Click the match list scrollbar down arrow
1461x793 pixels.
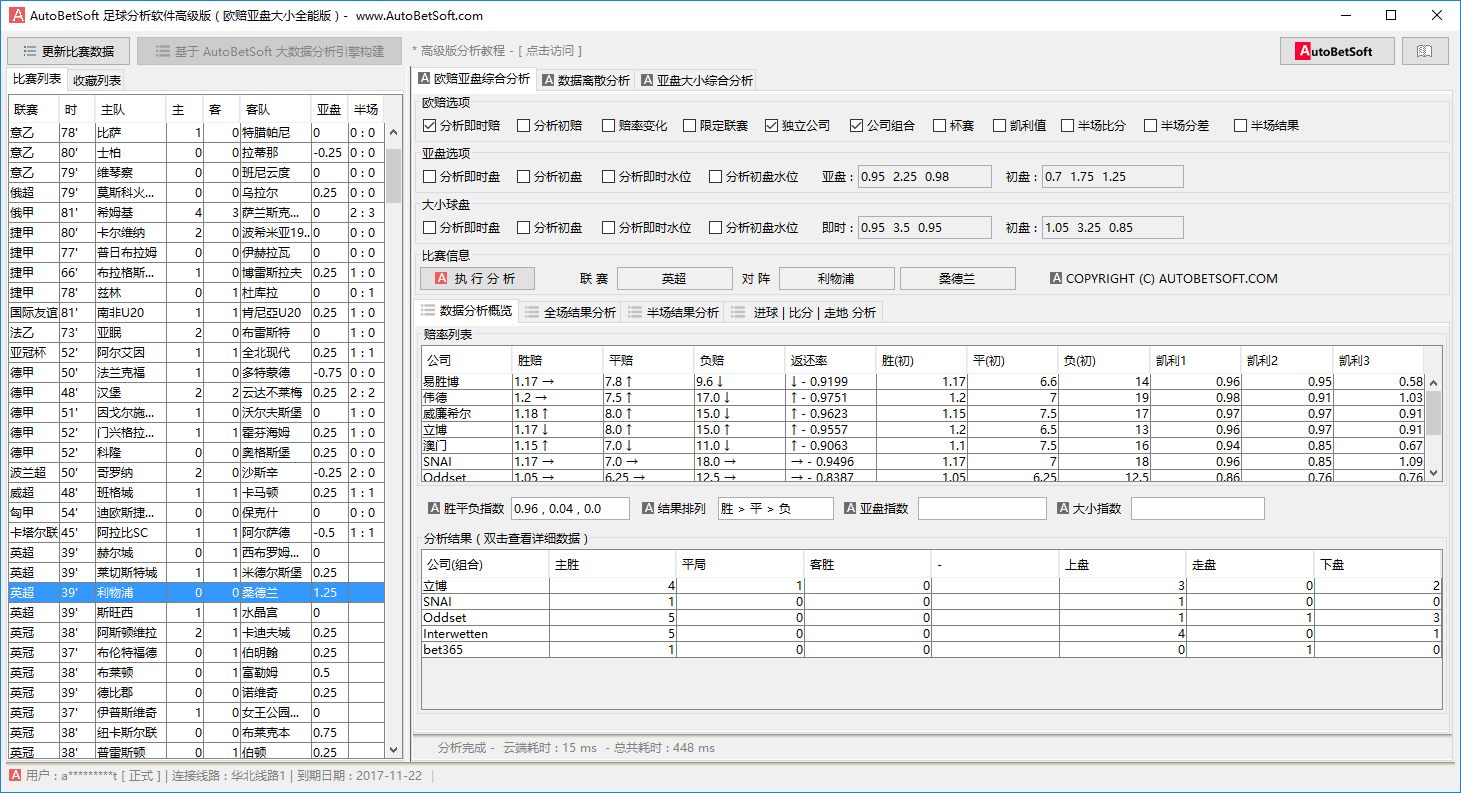pyautogui.click(x=393, y=751)
